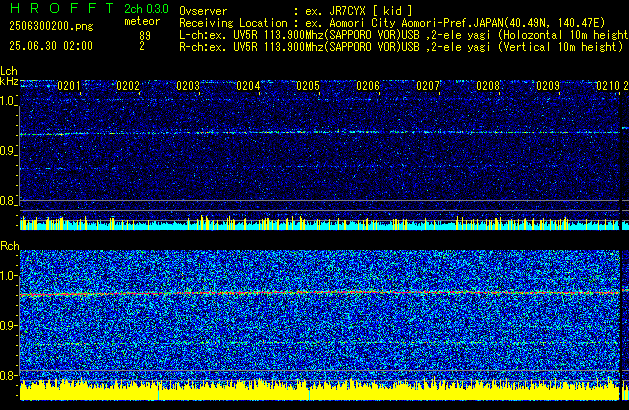Screen dimensions: 629x410
Task: Click the 2ch 0.3.0 version text
Action: 146,9
